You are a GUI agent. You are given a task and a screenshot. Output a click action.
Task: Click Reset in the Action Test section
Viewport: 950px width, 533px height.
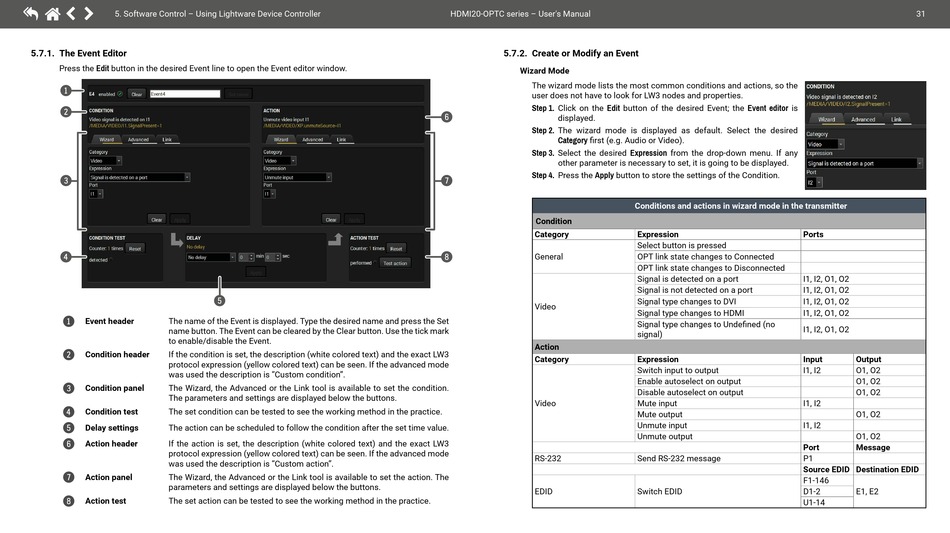[x=396, y=248]
